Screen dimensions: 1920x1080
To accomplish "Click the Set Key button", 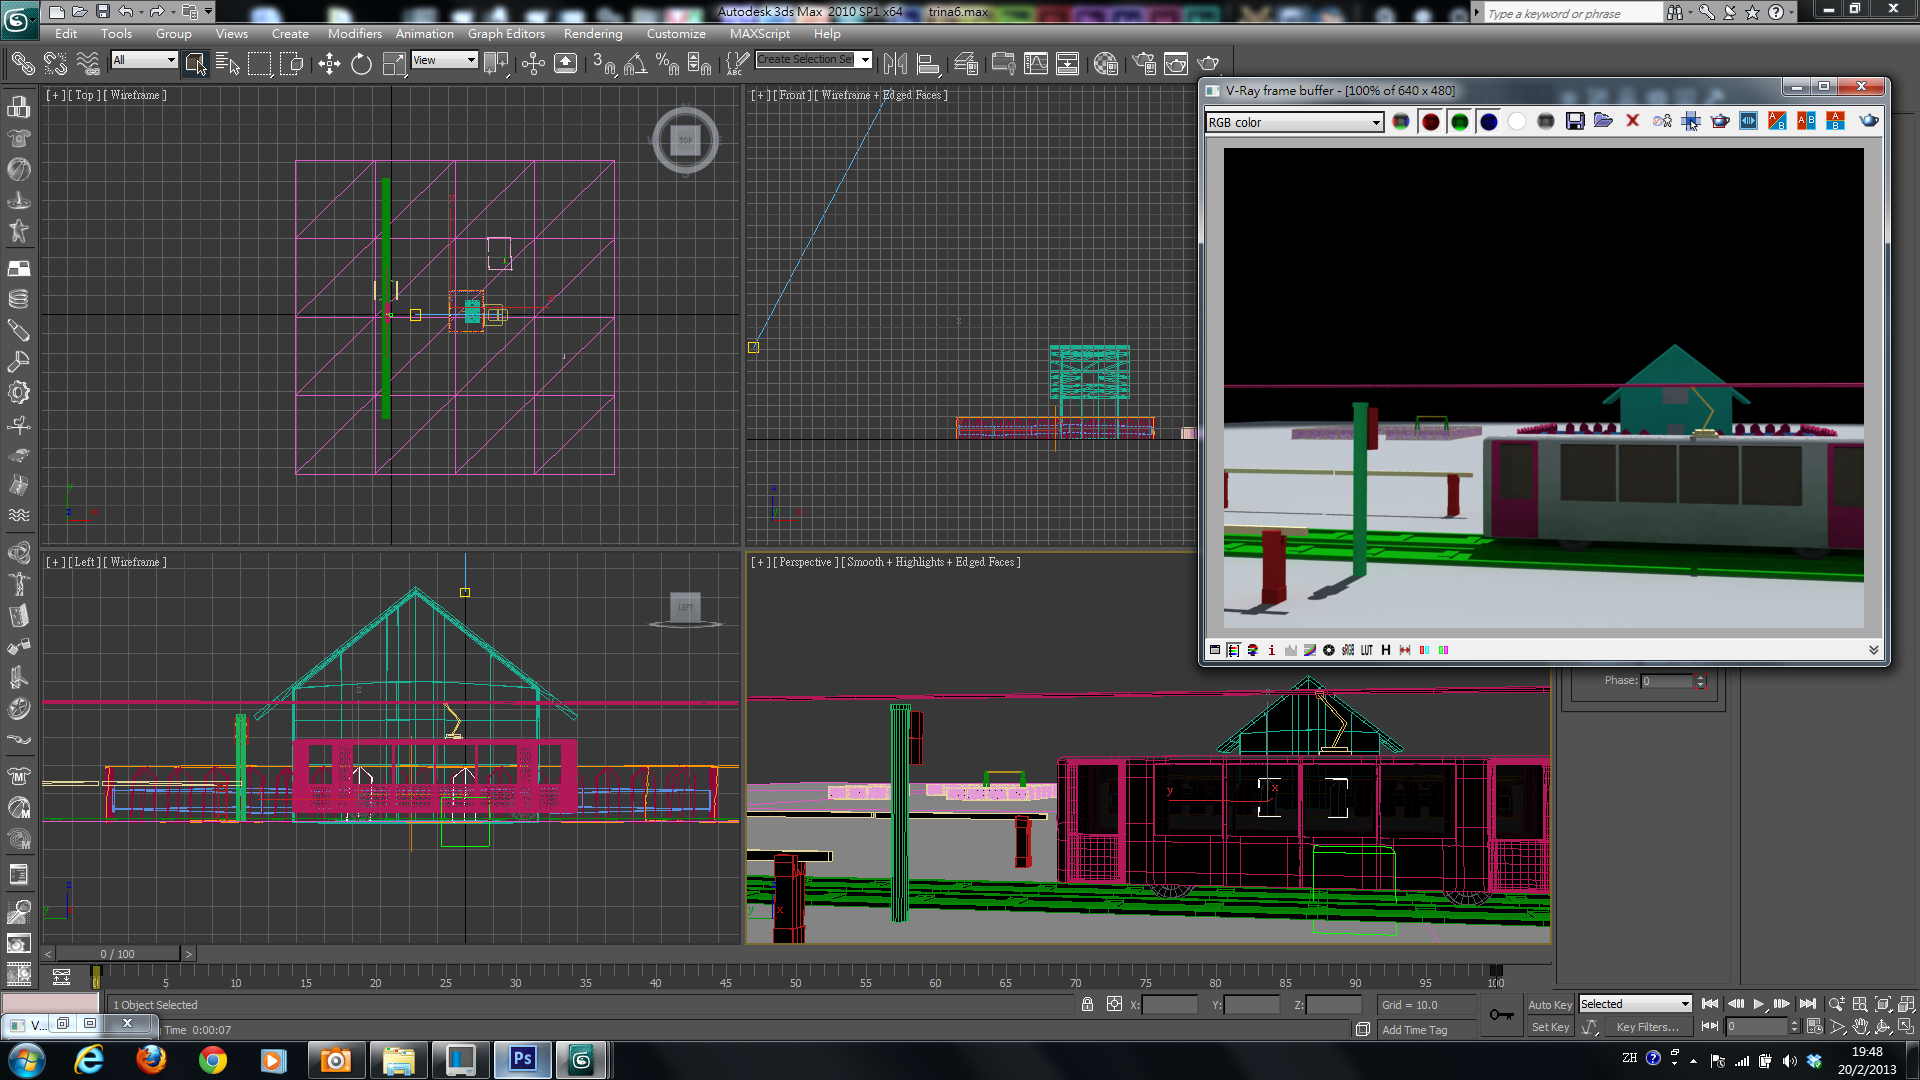I will click(1550, 1027).
